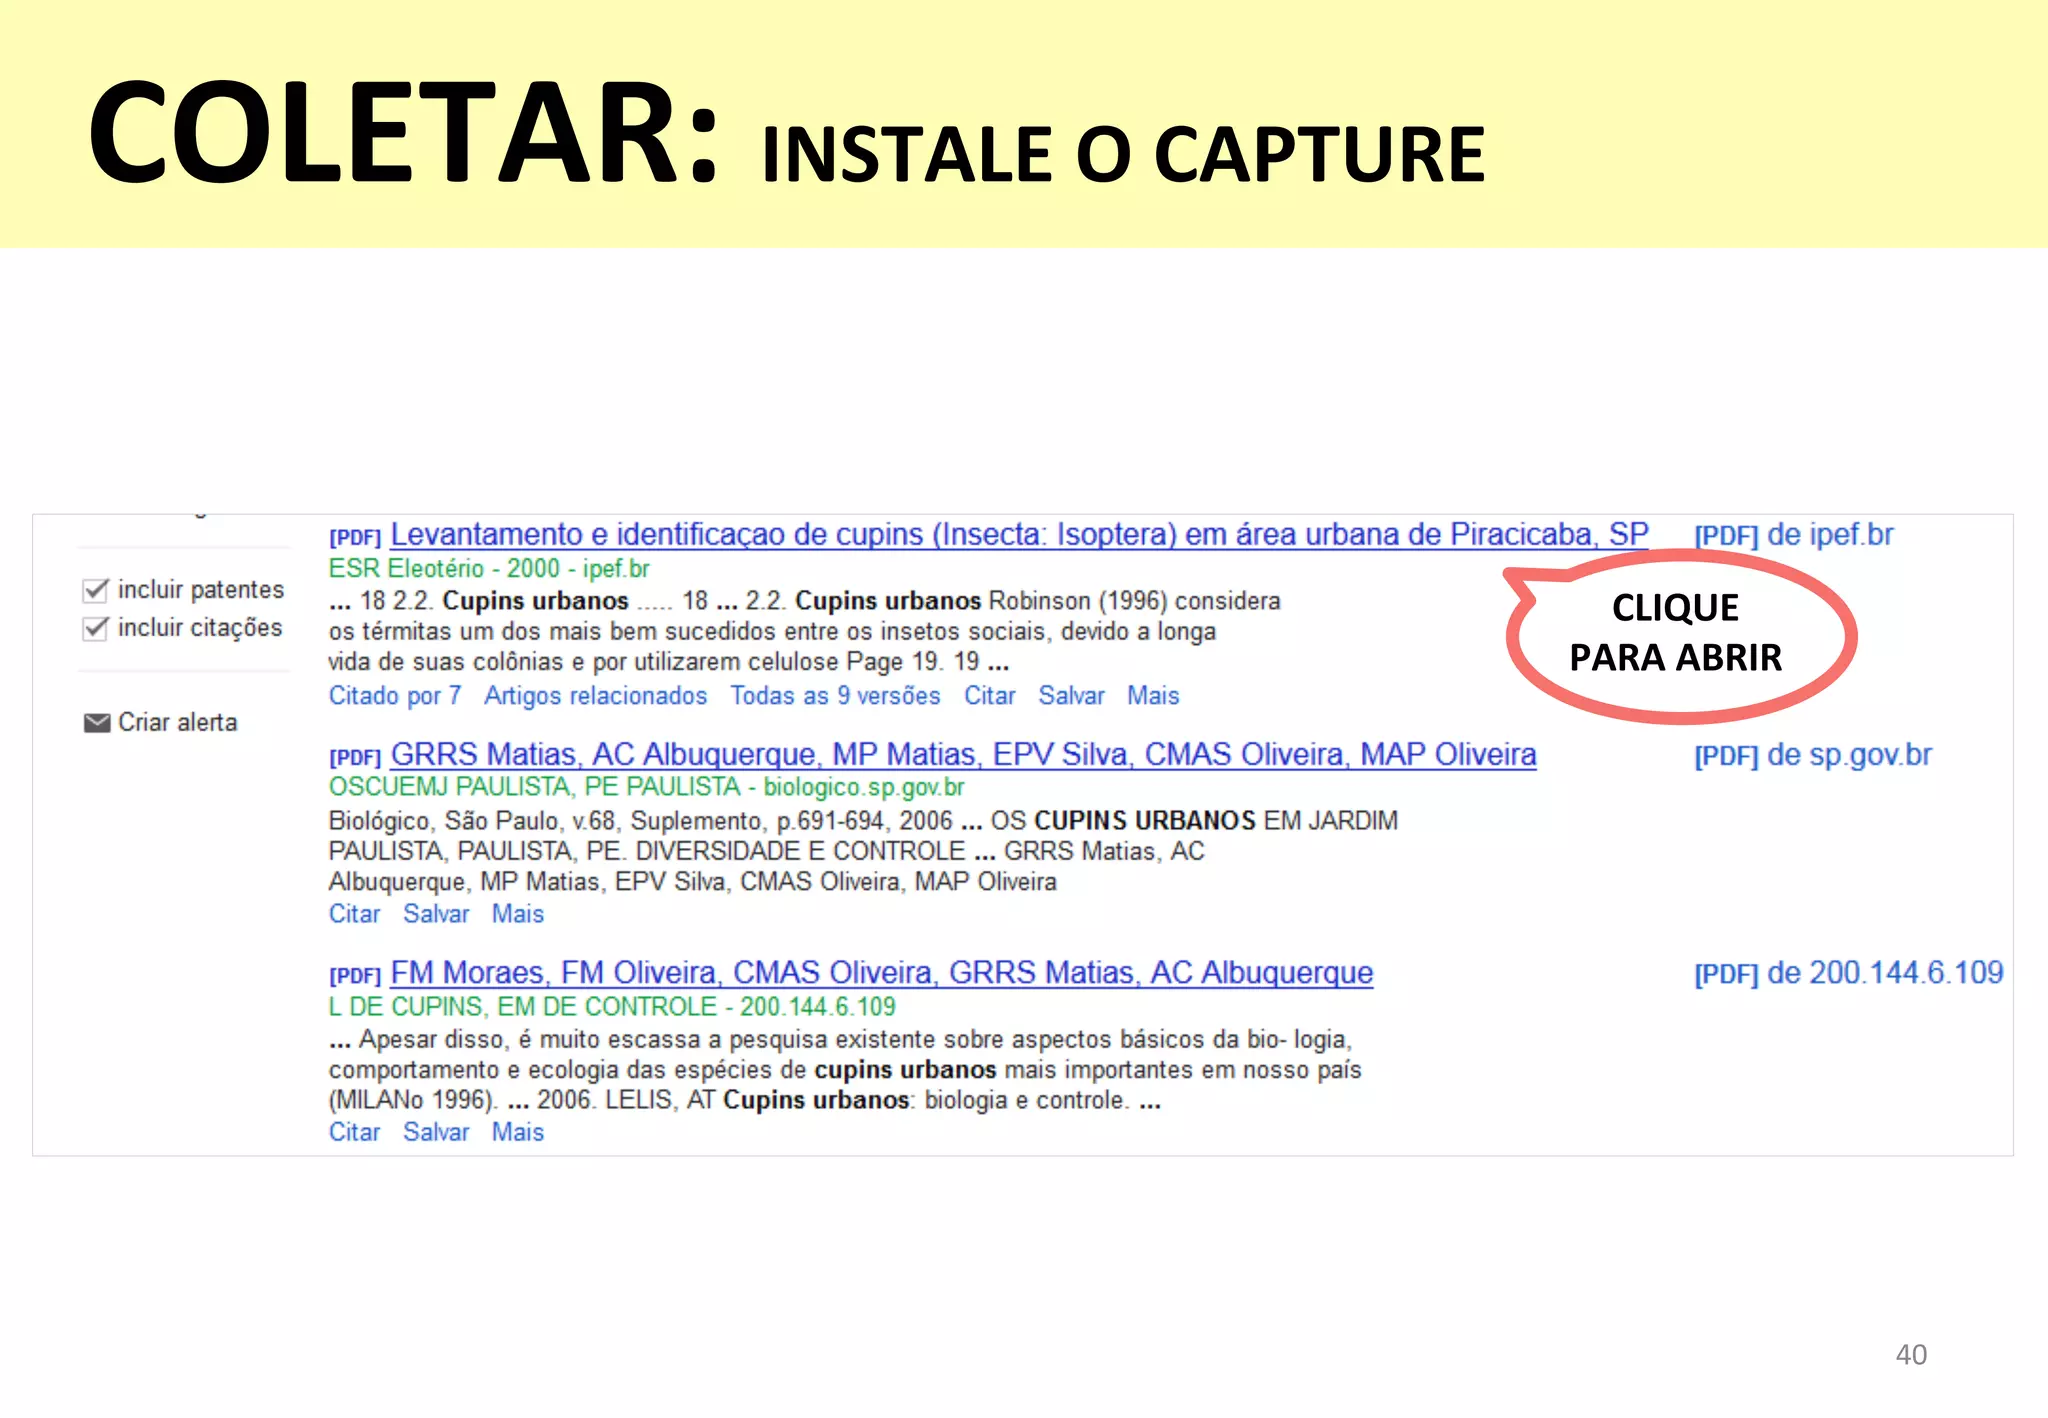2048x1418 pixels.
Task: Click the [PDF] tag before the Levantamento title
Action: pos(355,537)
